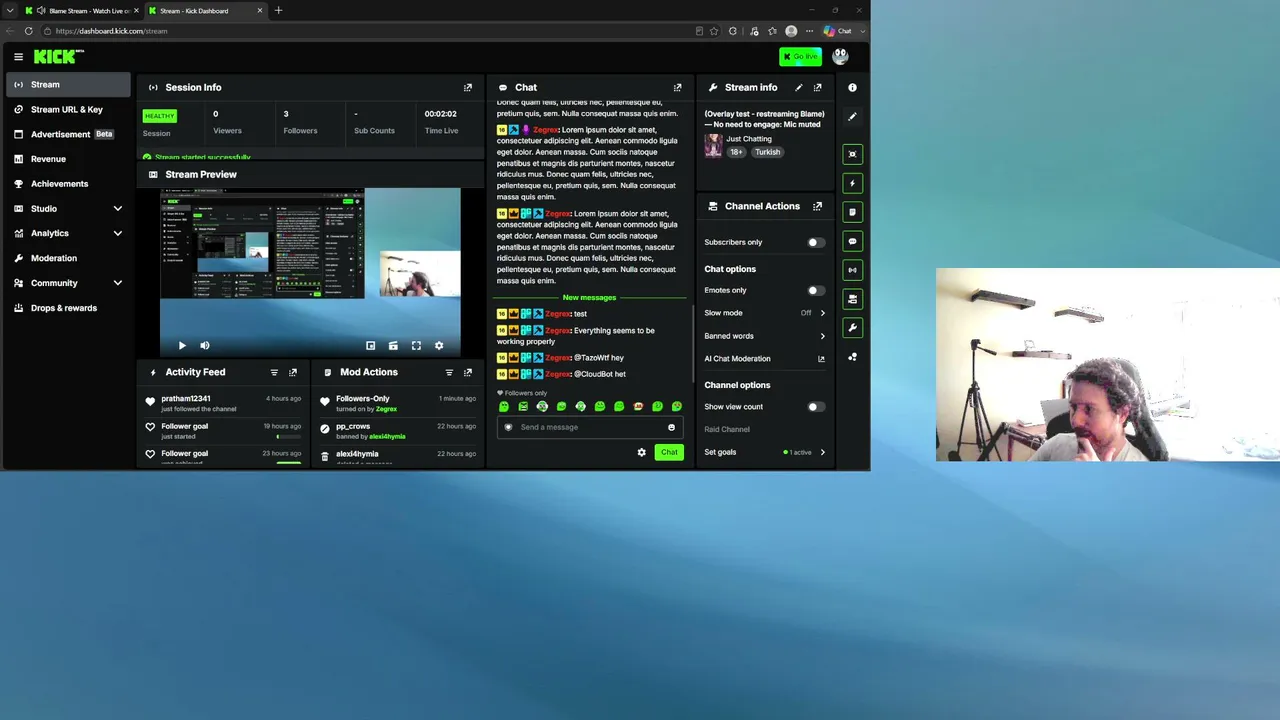Open the Revenue page
The image size is (1280, 720).
[68, 159]
